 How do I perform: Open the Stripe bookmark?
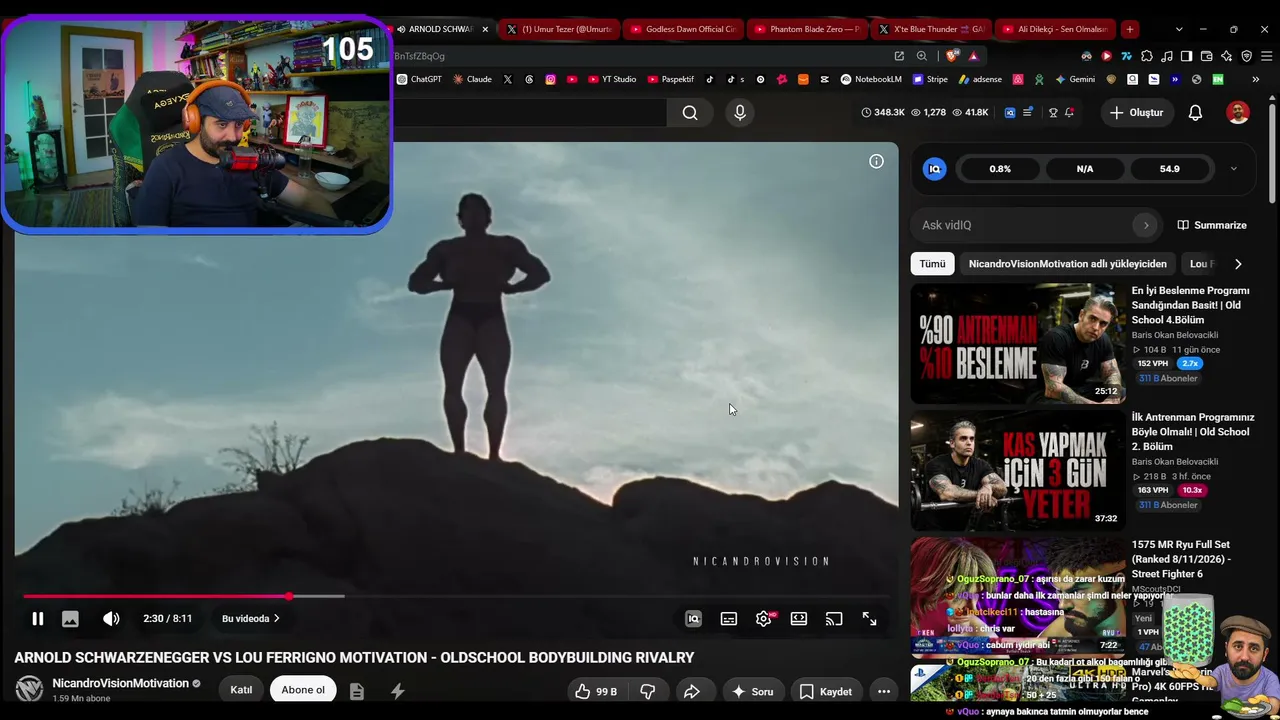pyautogui.click(x=929, y=79)
